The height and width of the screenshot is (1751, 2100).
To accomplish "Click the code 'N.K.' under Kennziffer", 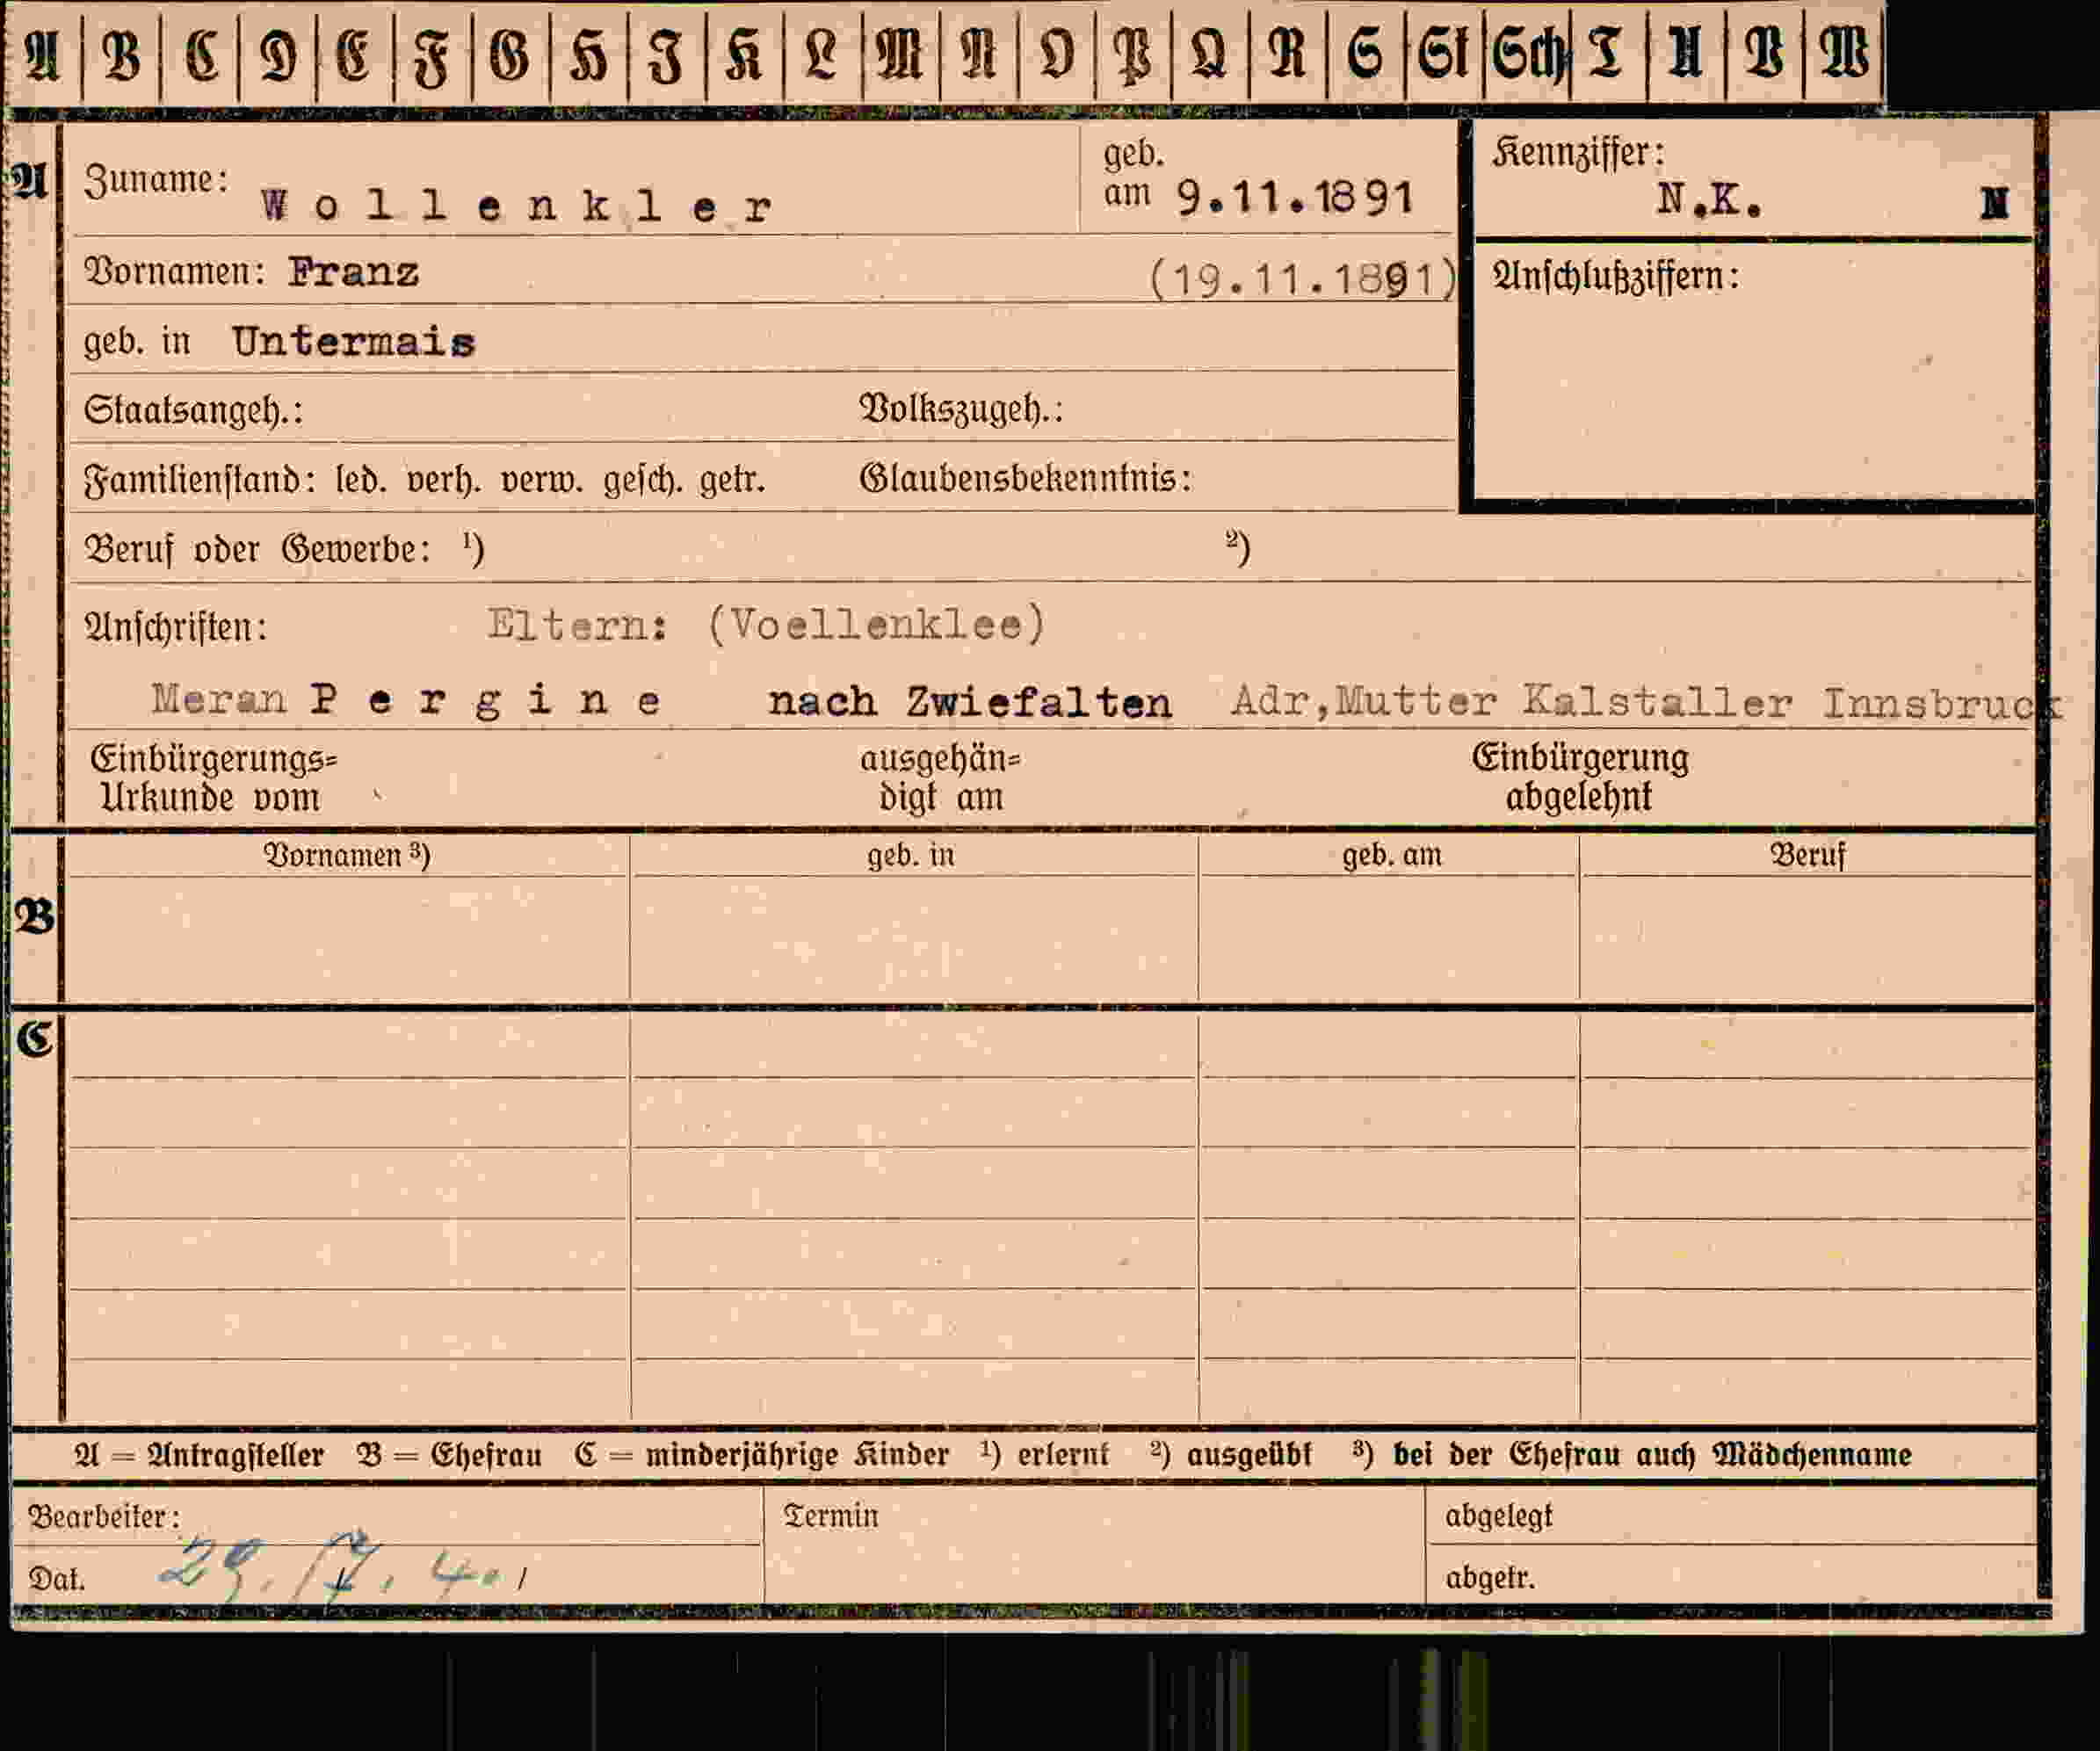I will click(x=1708, y=200).
